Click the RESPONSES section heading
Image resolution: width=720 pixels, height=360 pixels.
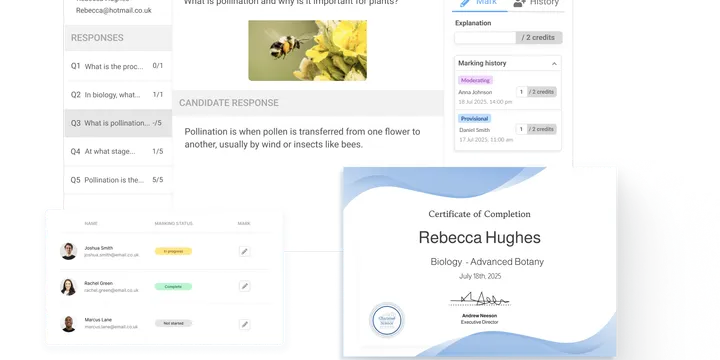pos(97,38)
